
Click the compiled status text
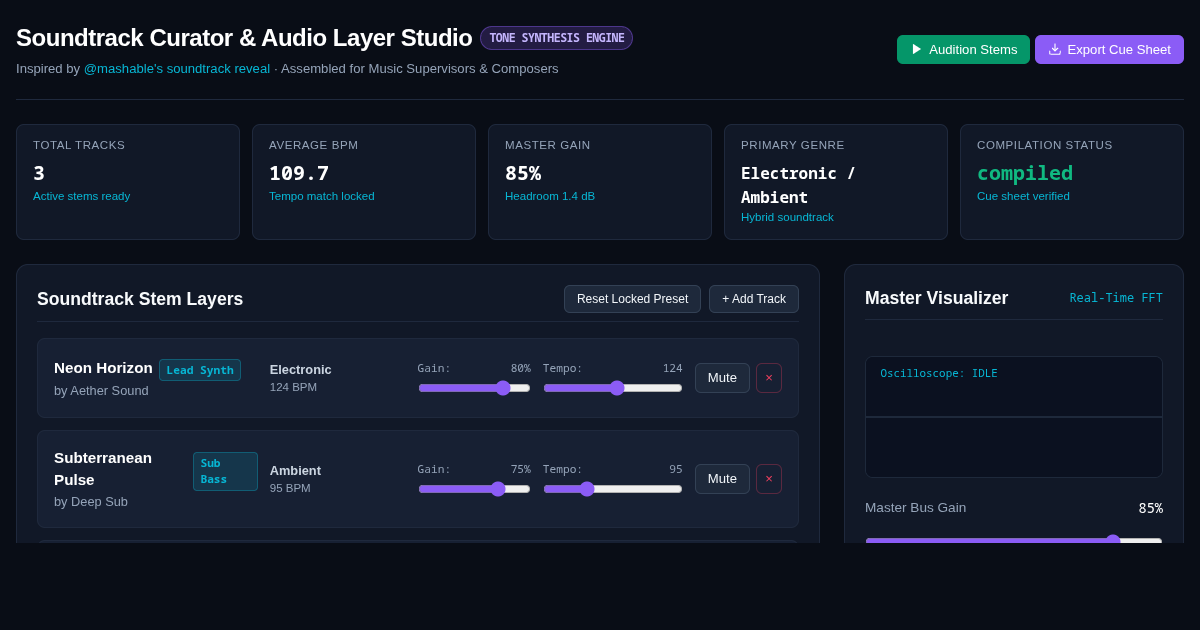(x=1025, y=173)
